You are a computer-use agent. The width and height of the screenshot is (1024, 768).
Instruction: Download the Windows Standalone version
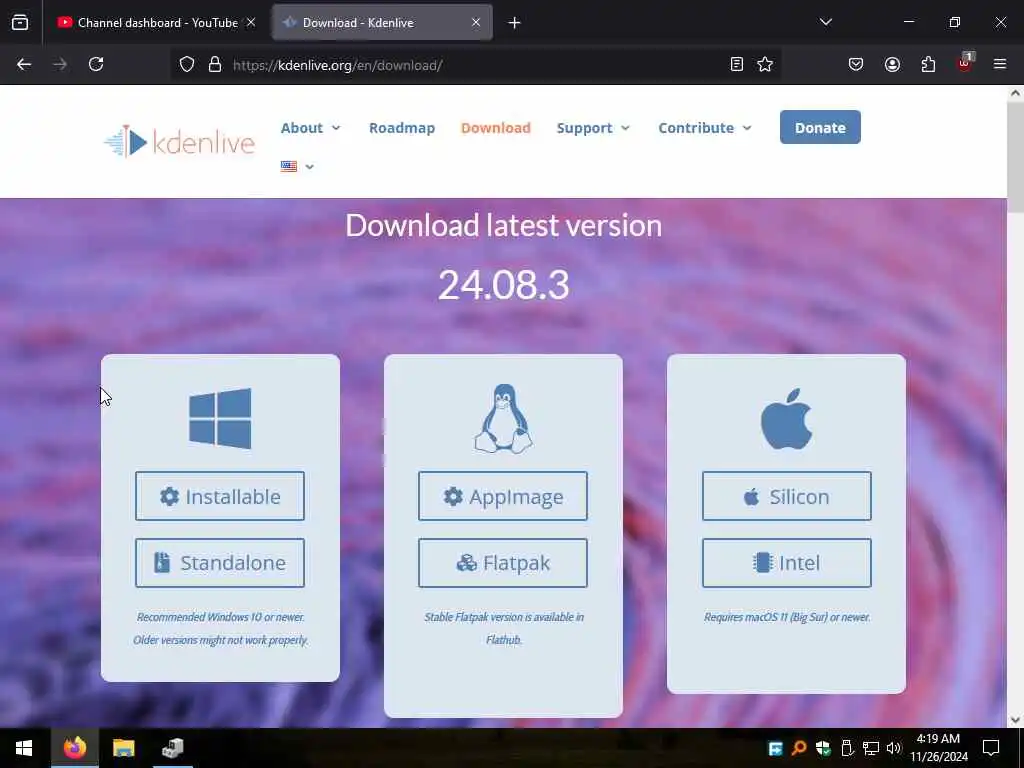pyautogui.click(x=220, y=563)
